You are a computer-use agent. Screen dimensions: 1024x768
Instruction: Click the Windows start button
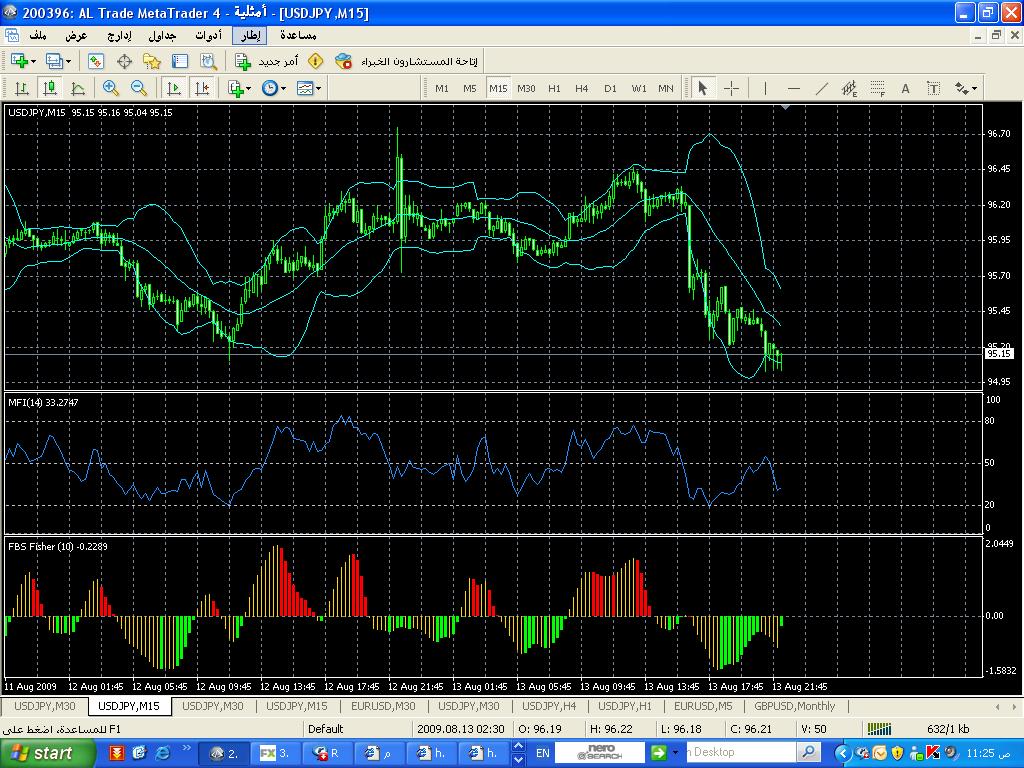coord(40,753)
